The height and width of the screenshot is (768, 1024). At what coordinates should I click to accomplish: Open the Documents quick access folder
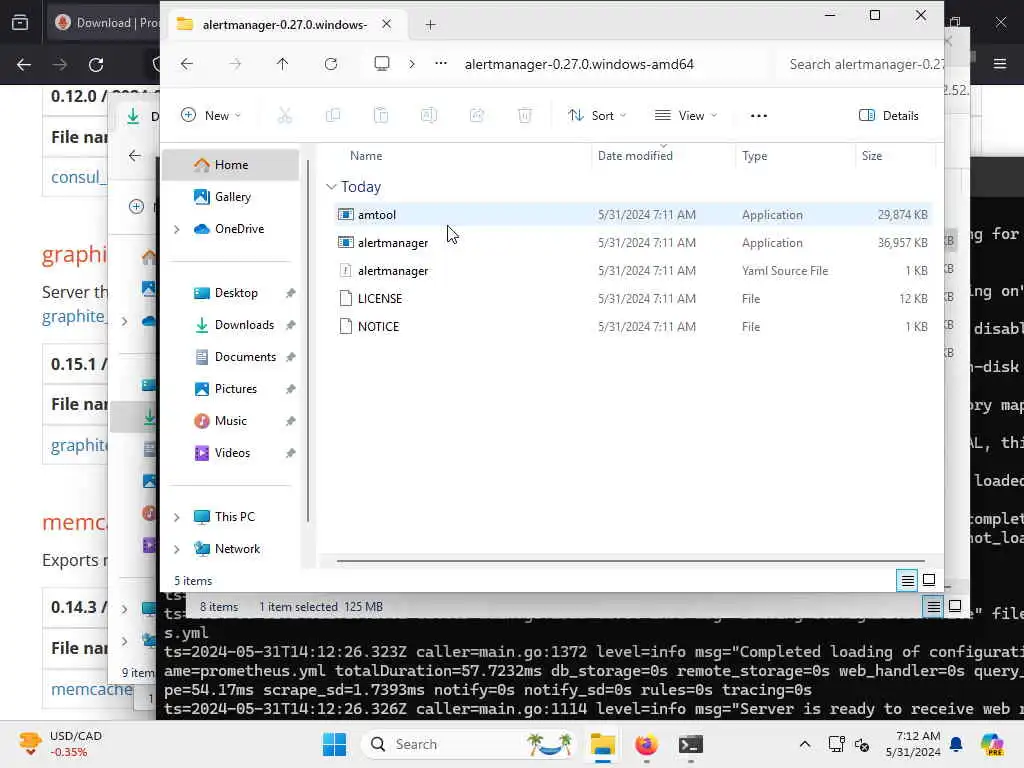[x=230, y=357]
